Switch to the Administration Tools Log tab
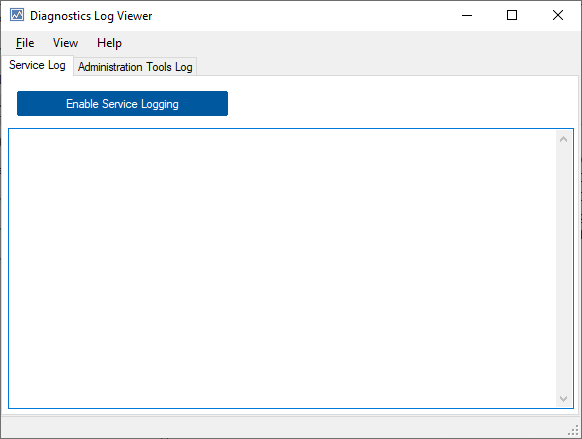The width and height of the screenshot is (582, 439). 135,67
